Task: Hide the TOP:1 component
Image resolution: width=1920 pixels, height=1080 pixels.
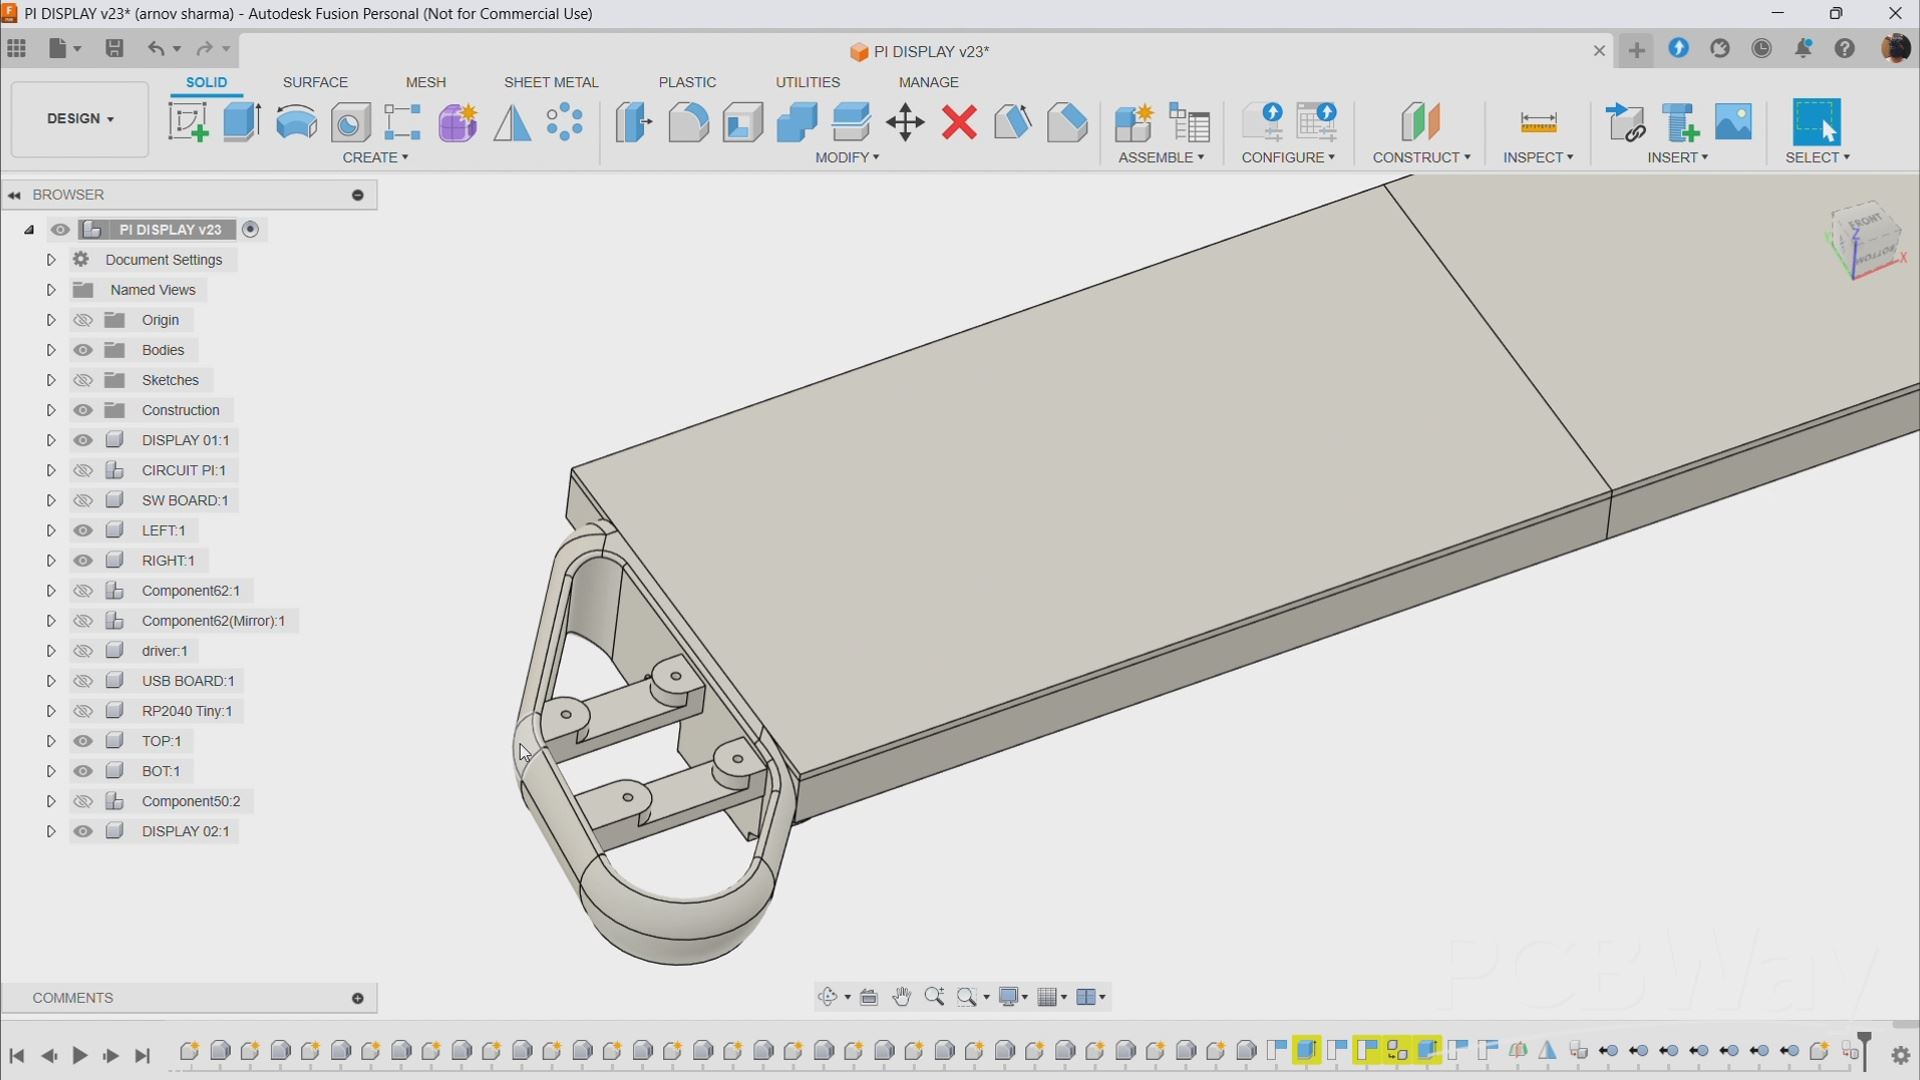Action: [83, 741]
